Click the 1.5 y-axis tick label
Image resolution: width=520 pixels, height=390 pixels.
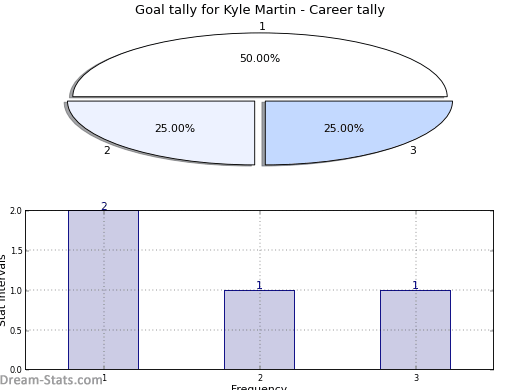pos(16,250)
